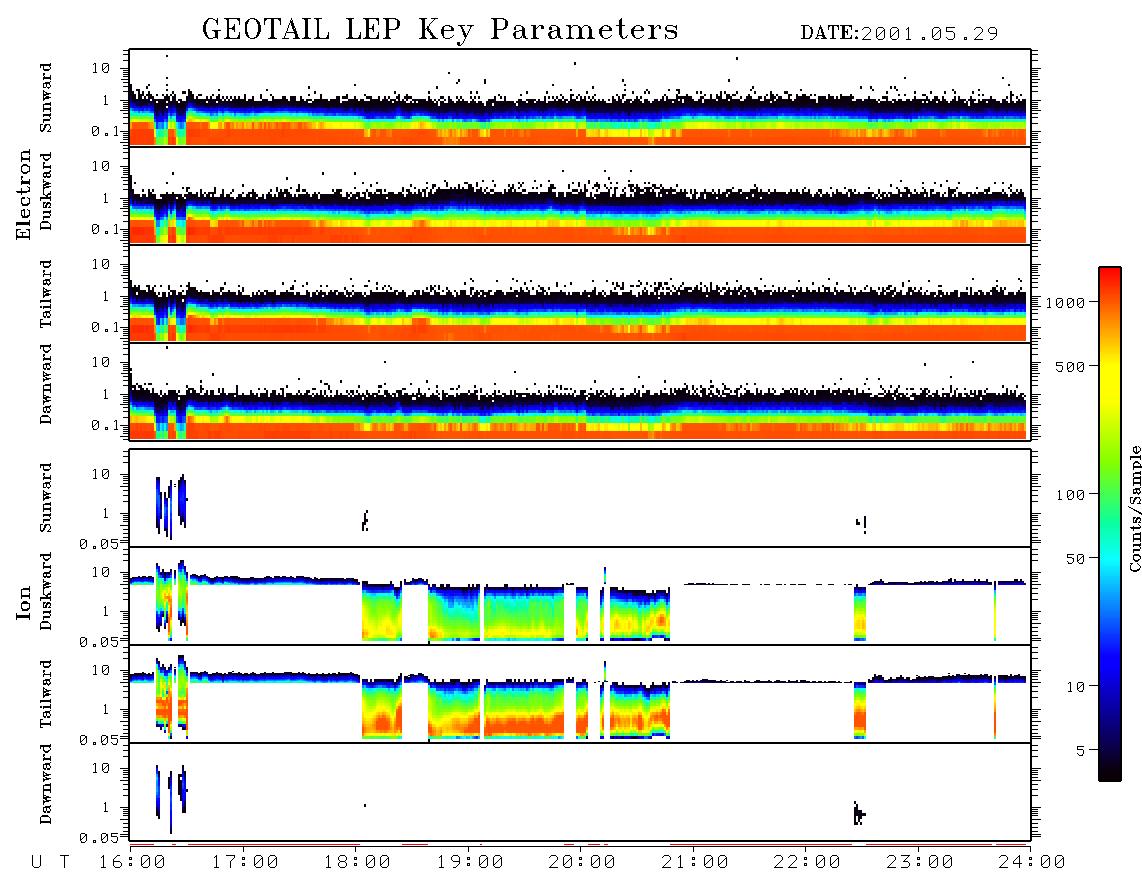
Task: Select the Ion Dawnward panel label
Action: coord(46,784)
